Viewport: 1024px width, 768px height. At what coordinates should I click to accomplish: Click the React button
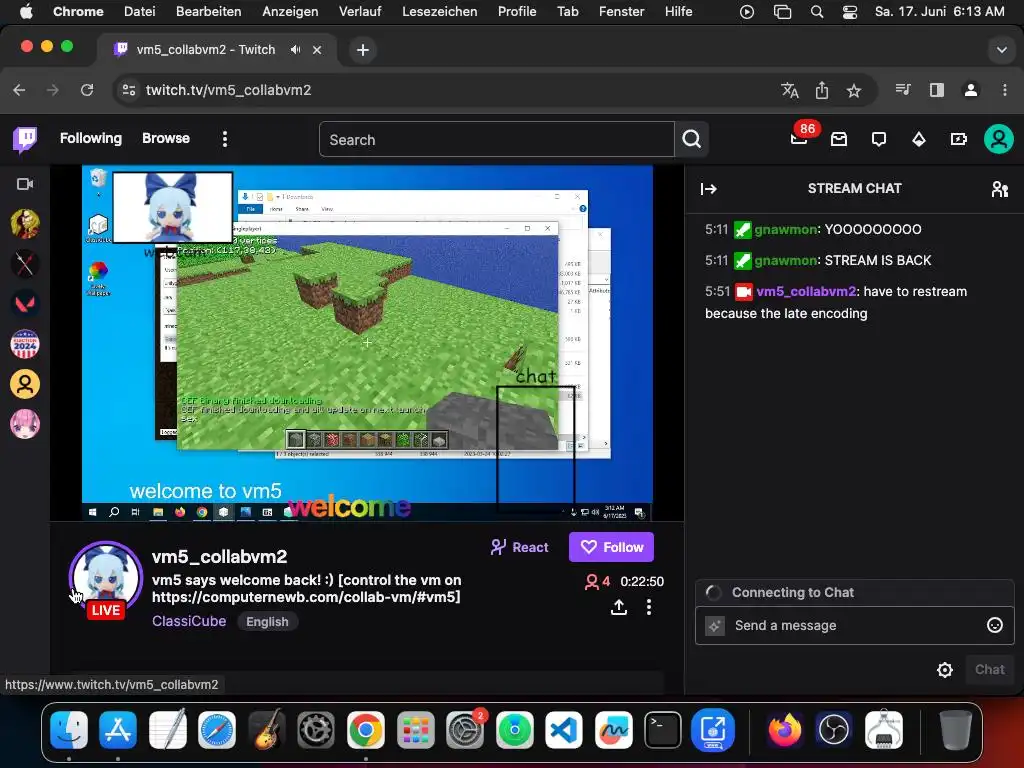click(519, 547)
